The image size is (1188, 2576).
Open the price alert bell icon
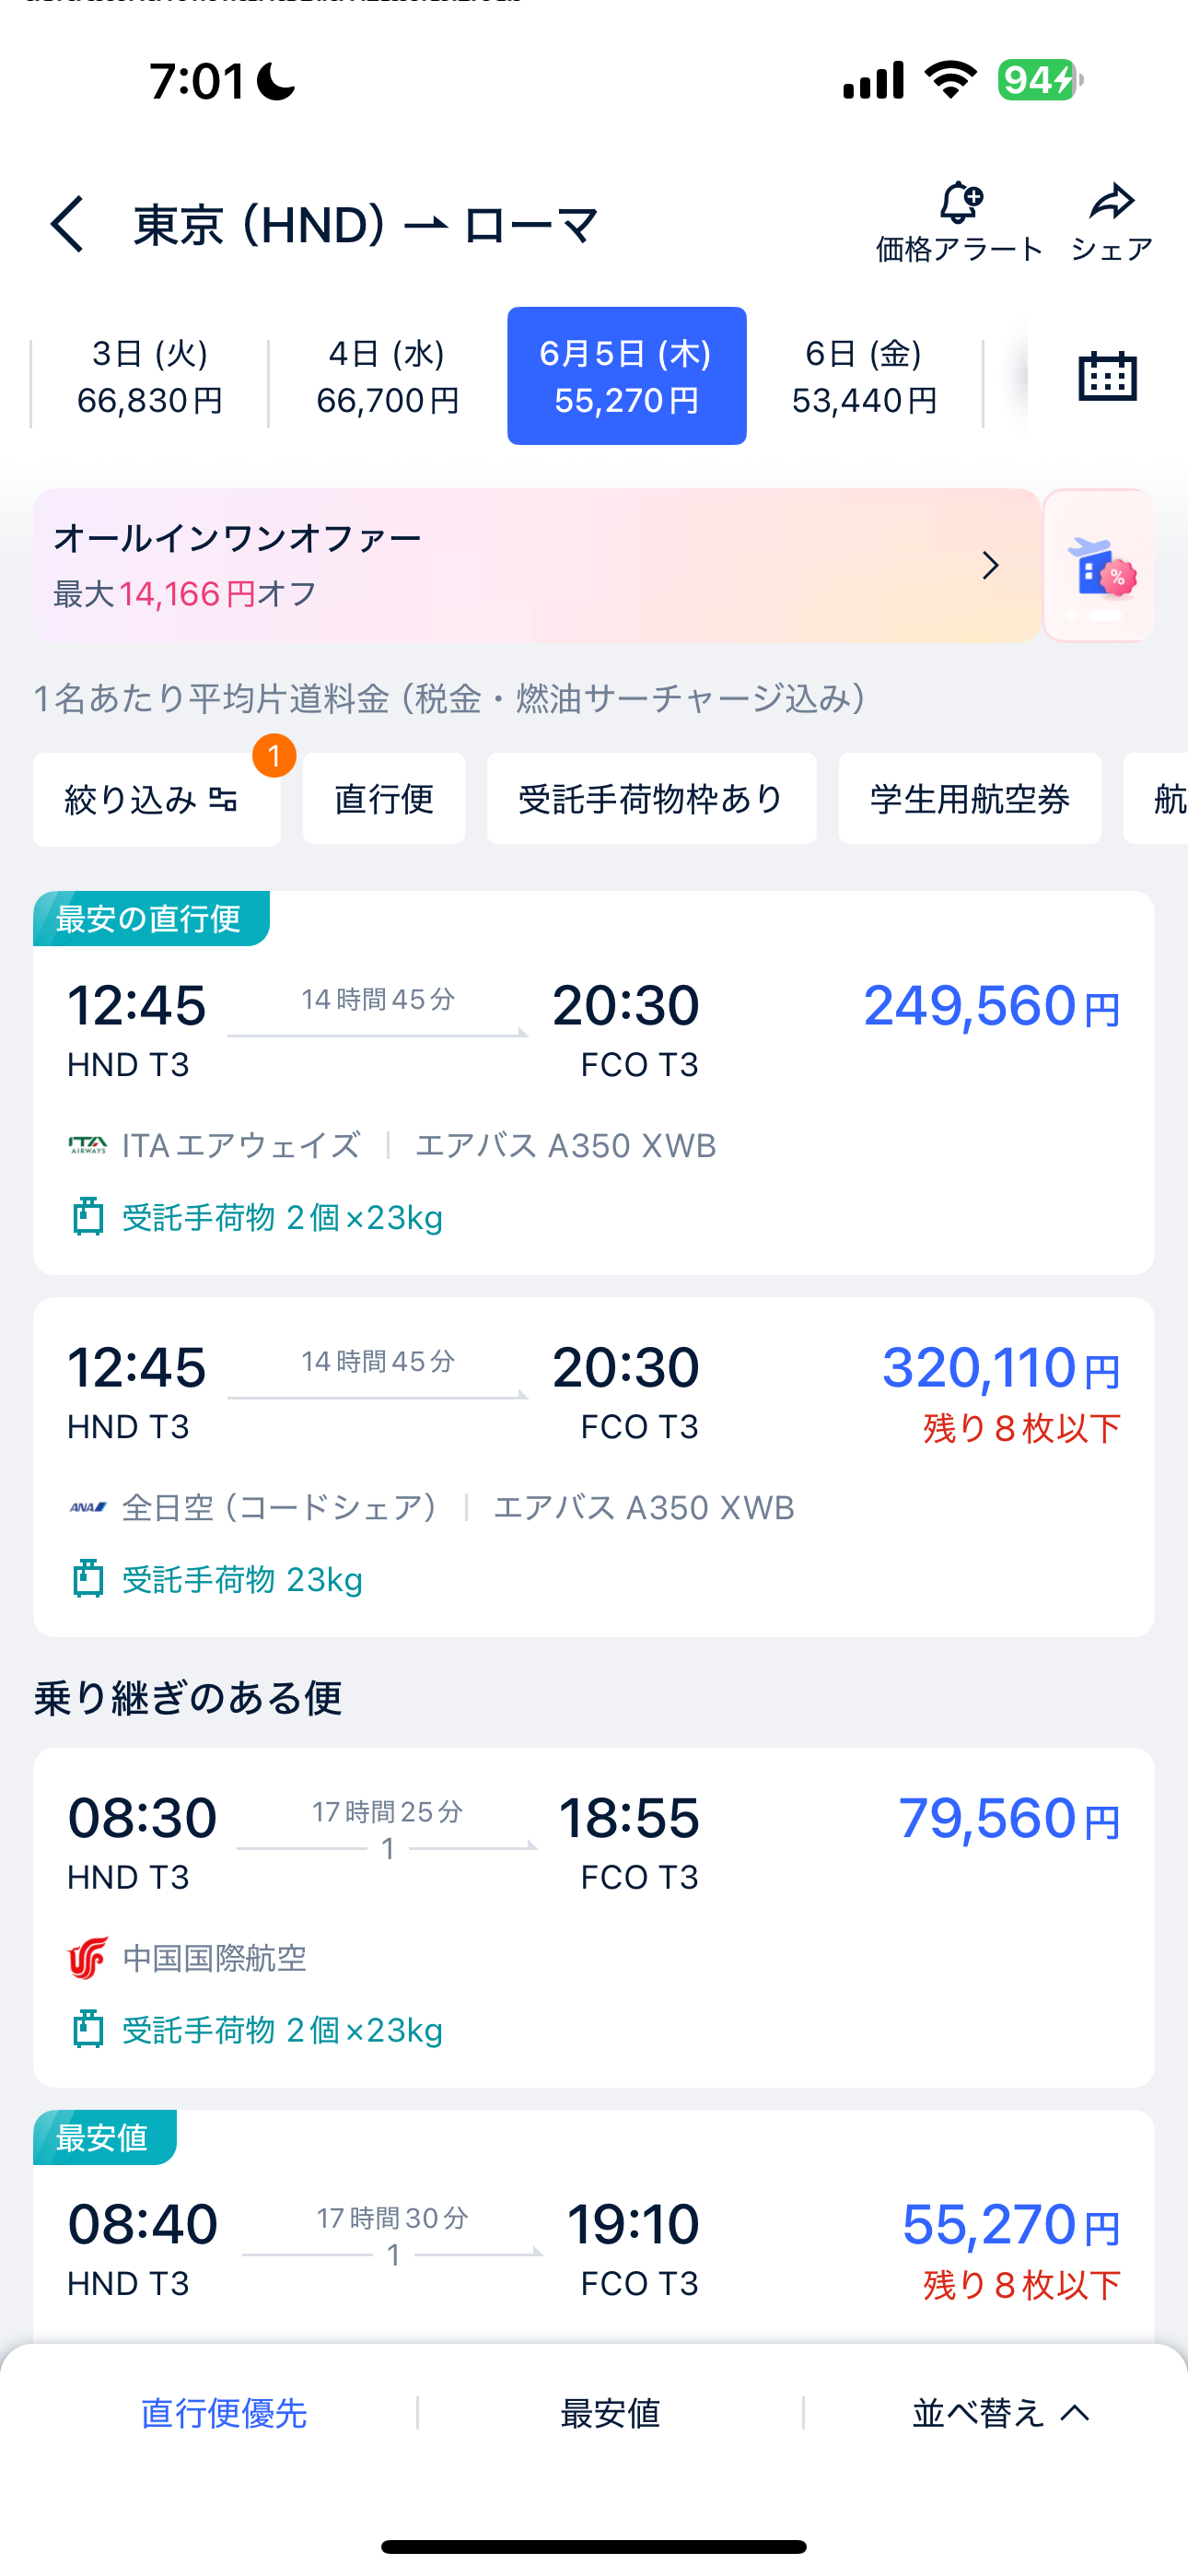coord(960,202)
